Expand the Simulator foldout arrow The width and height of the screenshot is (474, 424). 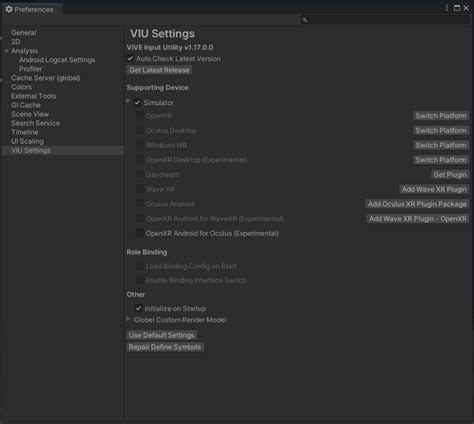tap(128, 101)
